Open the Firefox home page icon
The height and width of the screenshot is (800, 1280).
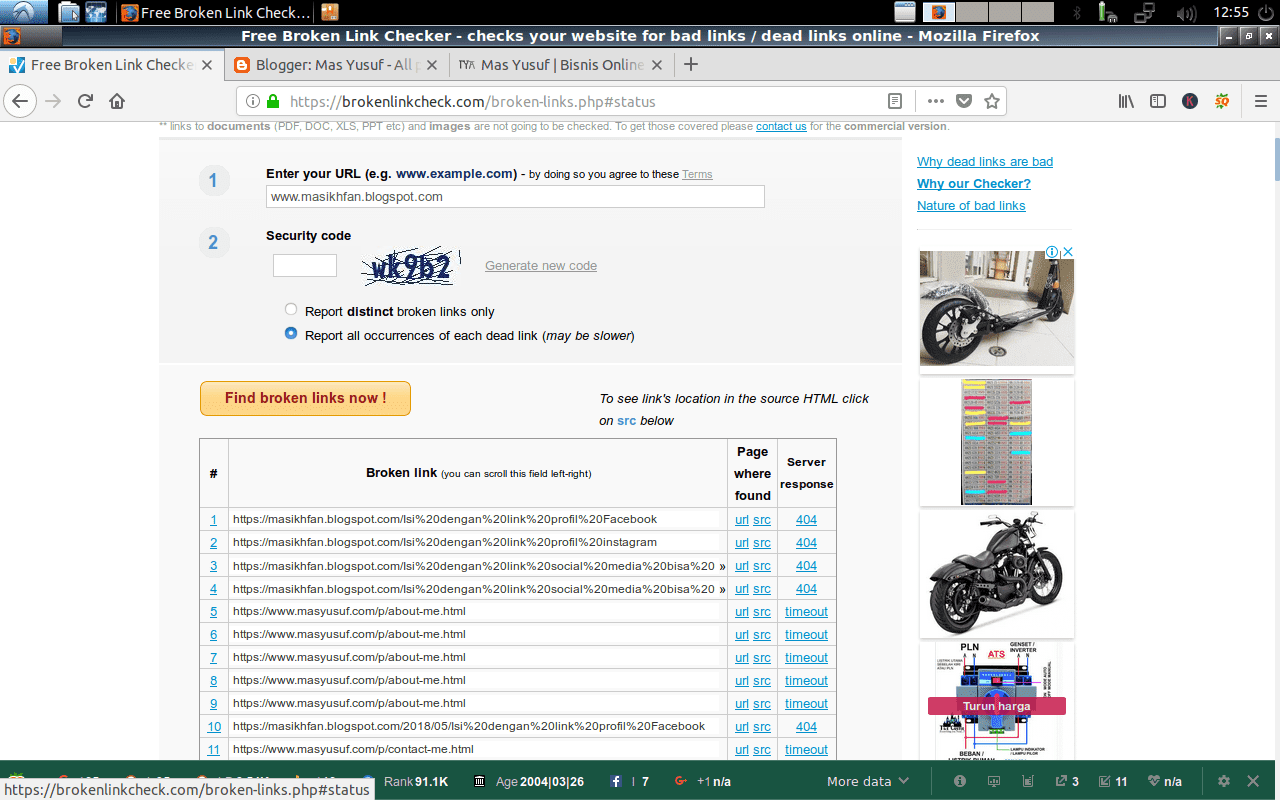tap(117, 101)
